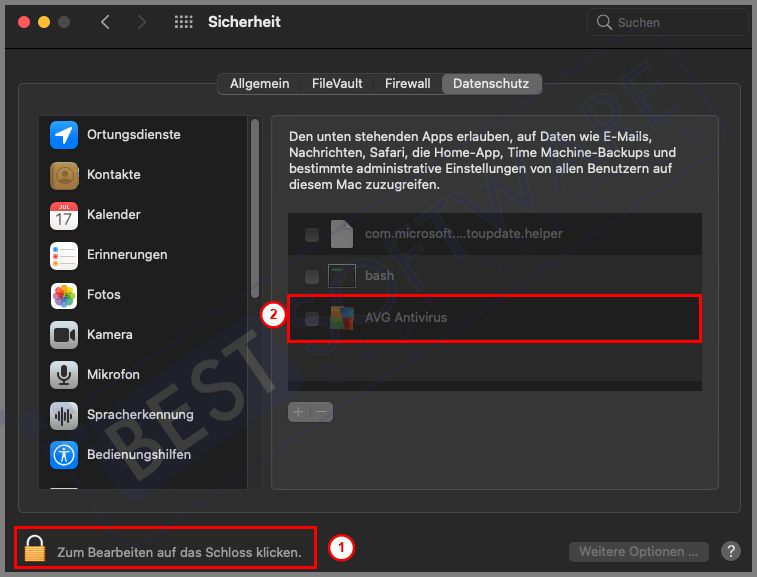Select the Mikrofon label
Screen dimensions: 757x577
[113, 375]
